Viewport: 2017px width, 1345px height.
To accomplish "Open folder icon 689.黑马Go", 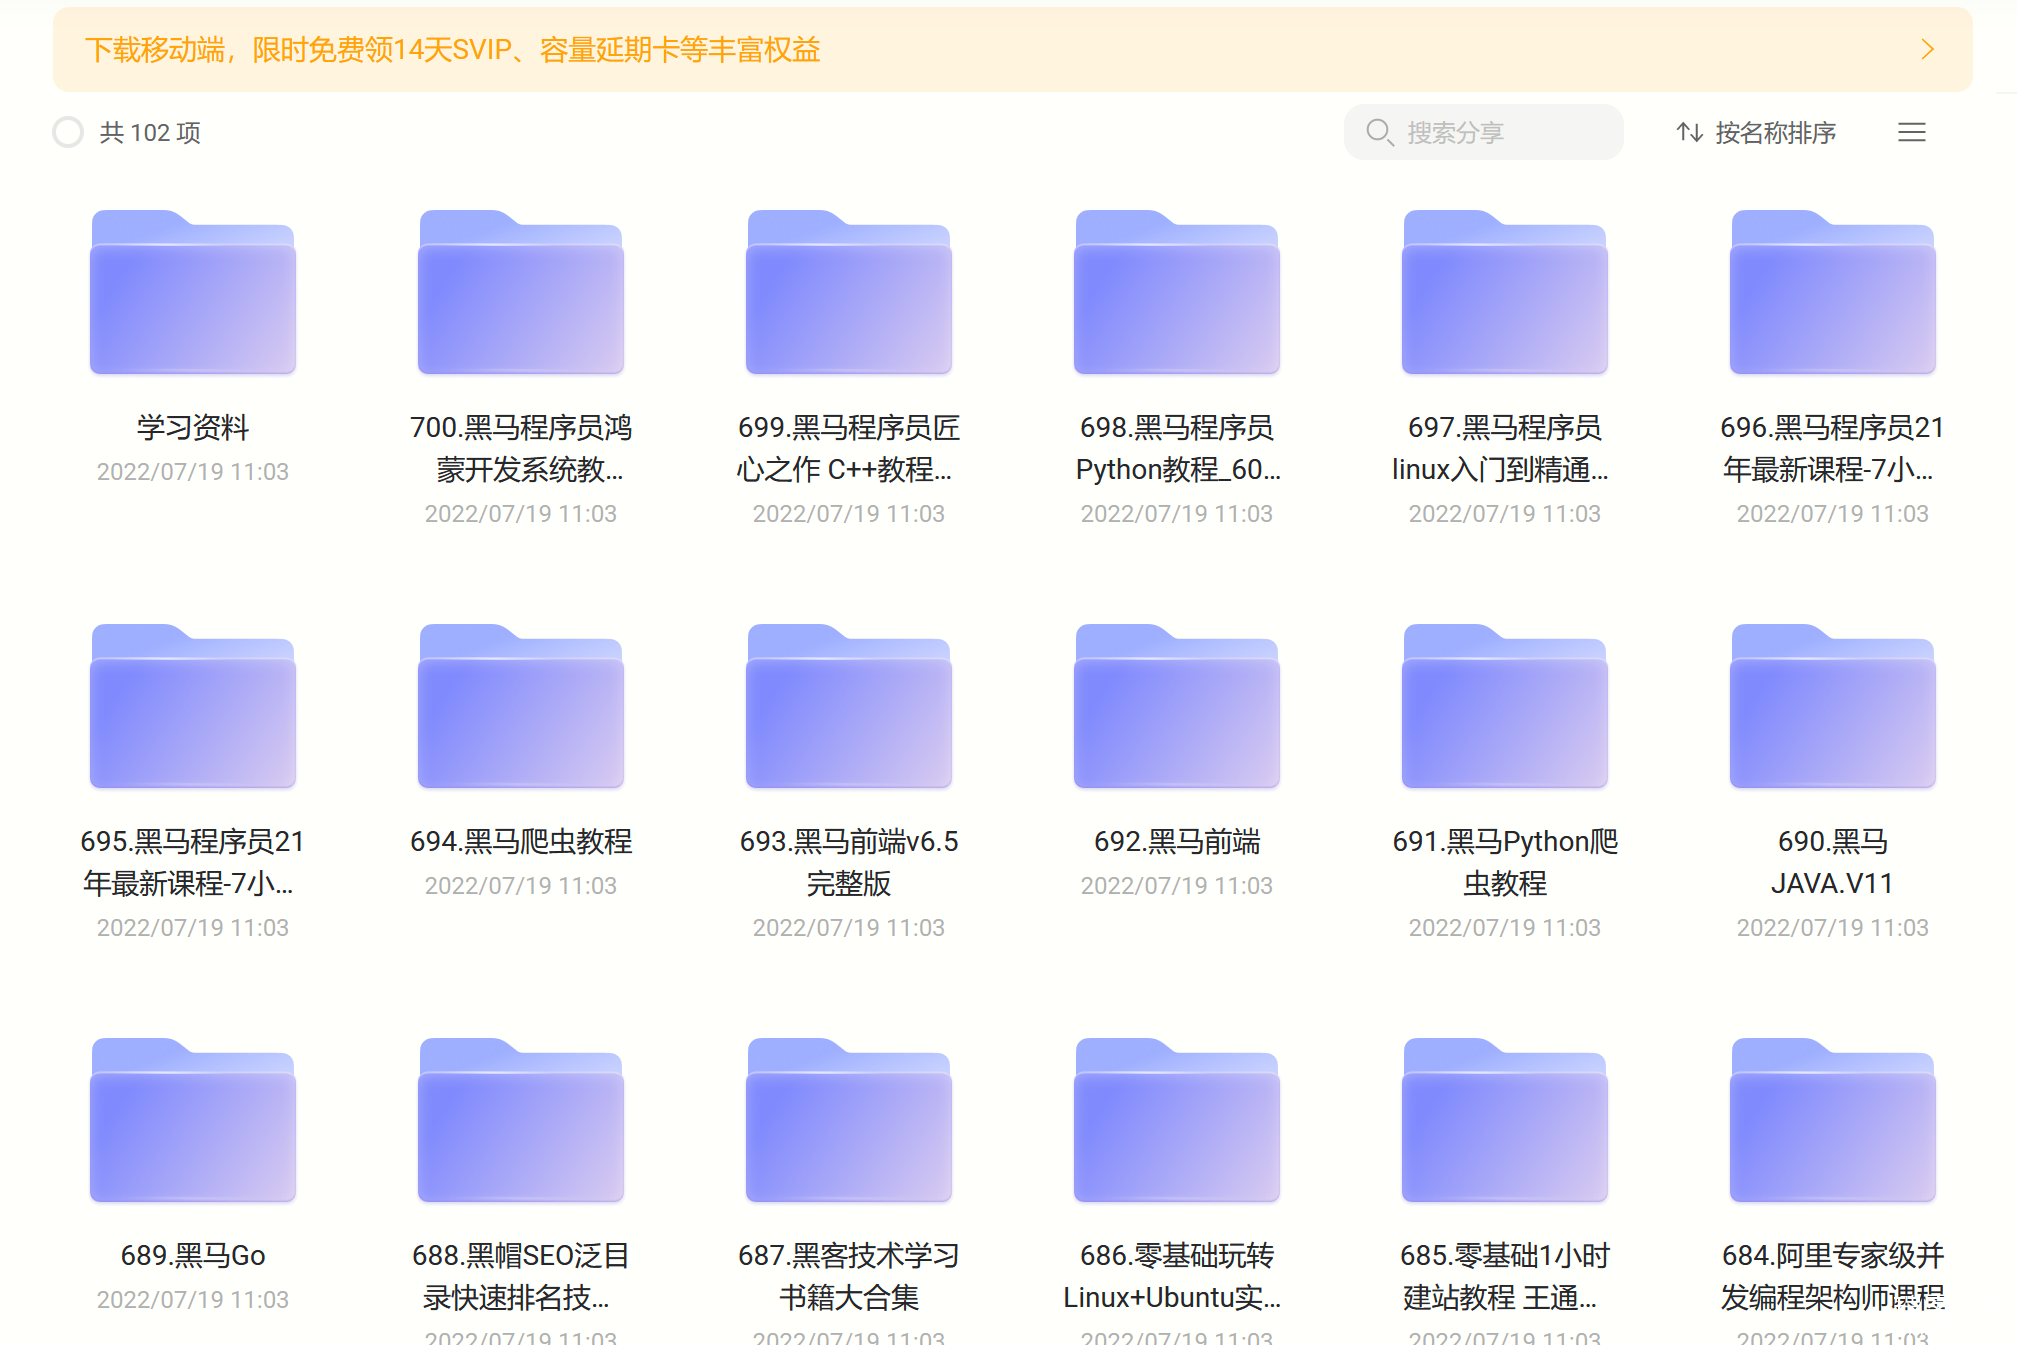I will (x=193, y=1120).
